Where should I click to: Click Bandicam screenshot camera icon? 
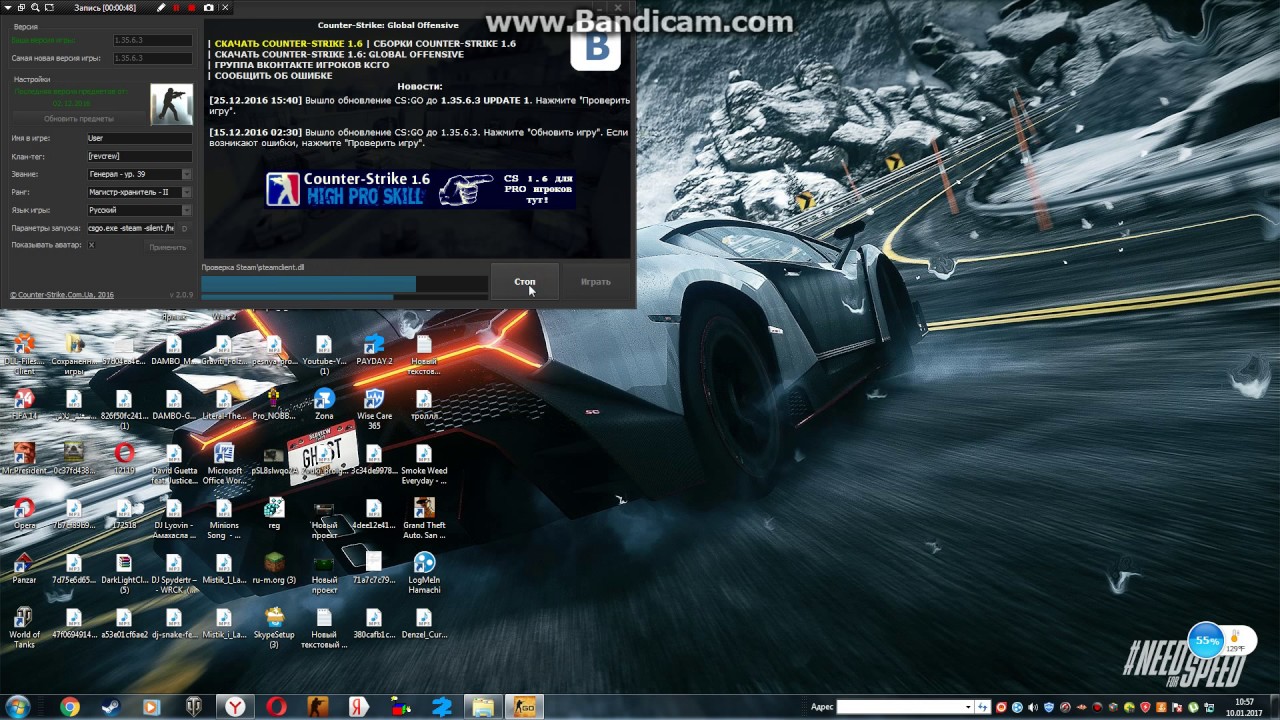coord(208,7)
